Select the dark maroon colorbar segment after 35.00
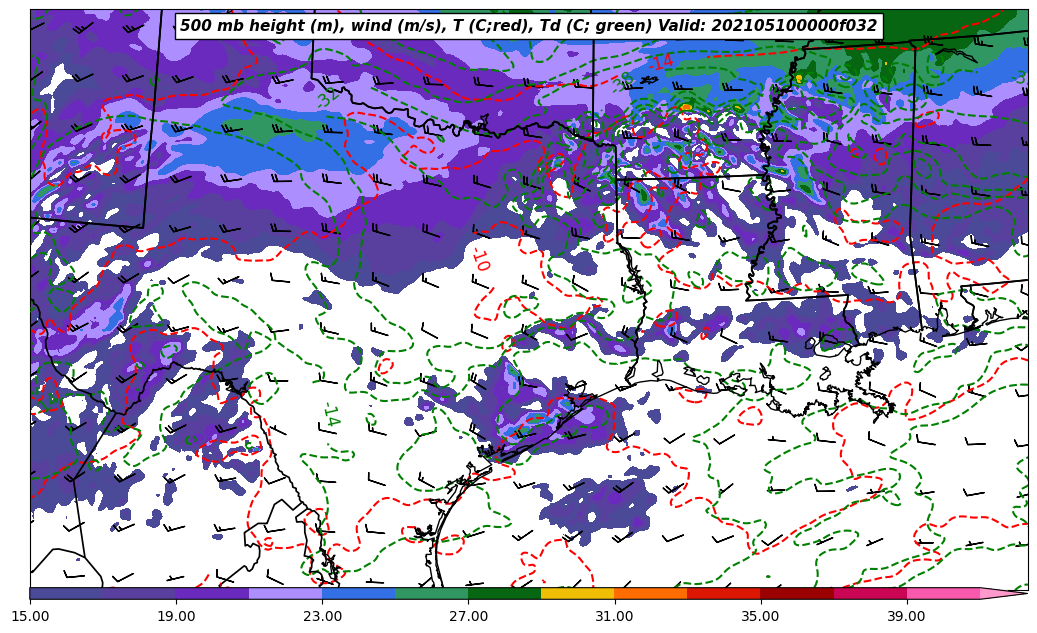The height and width of the screenshot is (633, 1037). click(x=797, y=593)
